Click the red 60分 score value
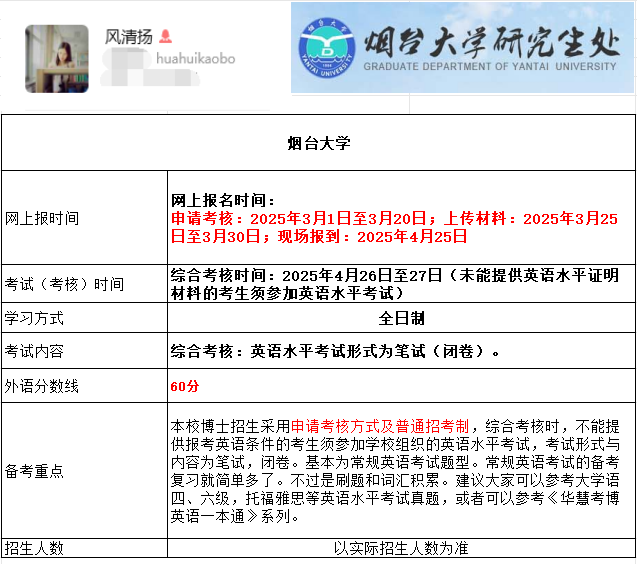Viewport: 637px width, 564px height. (185, 386)
